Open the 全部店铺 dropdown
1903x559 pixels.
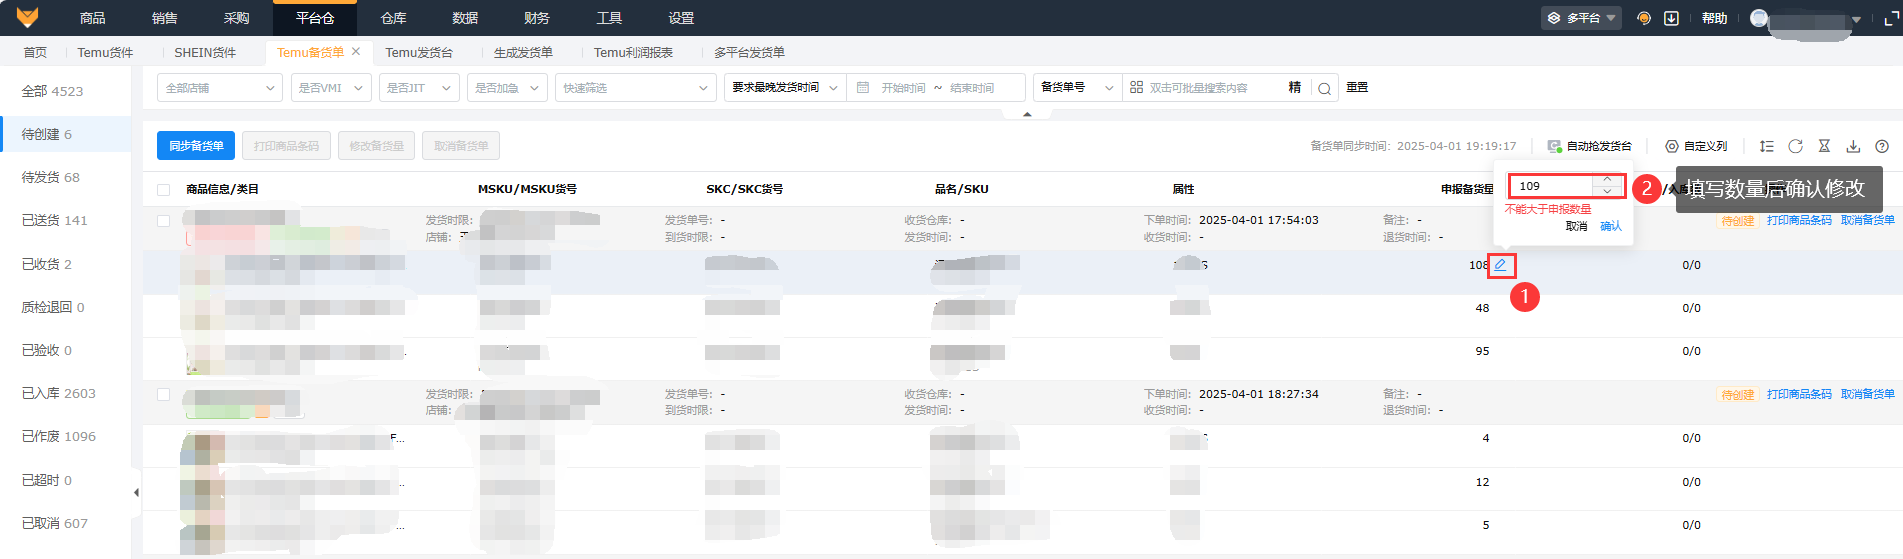[x=220, y=88]
